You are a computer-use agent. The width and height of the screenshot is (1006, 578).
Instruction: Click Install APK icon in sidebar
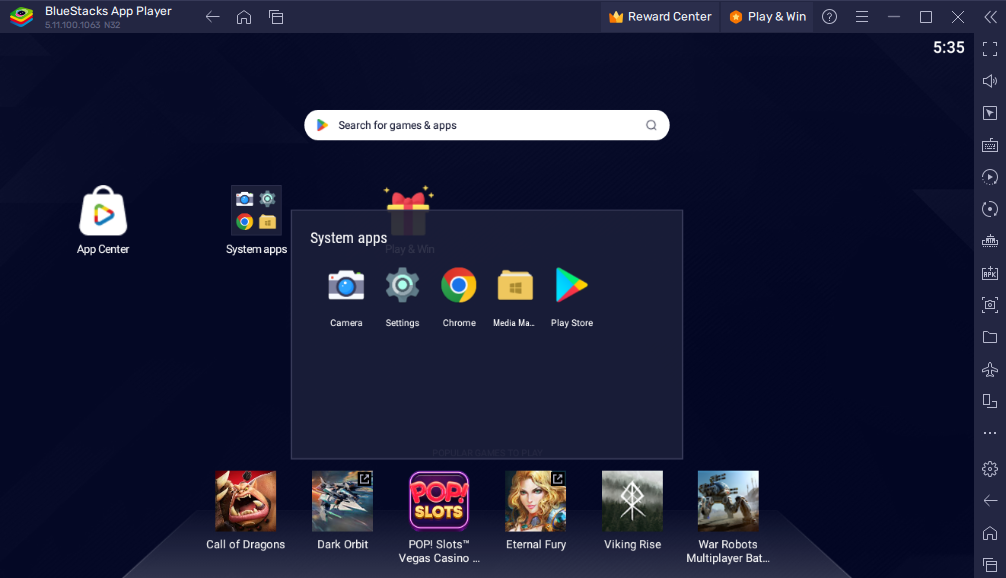990,273
